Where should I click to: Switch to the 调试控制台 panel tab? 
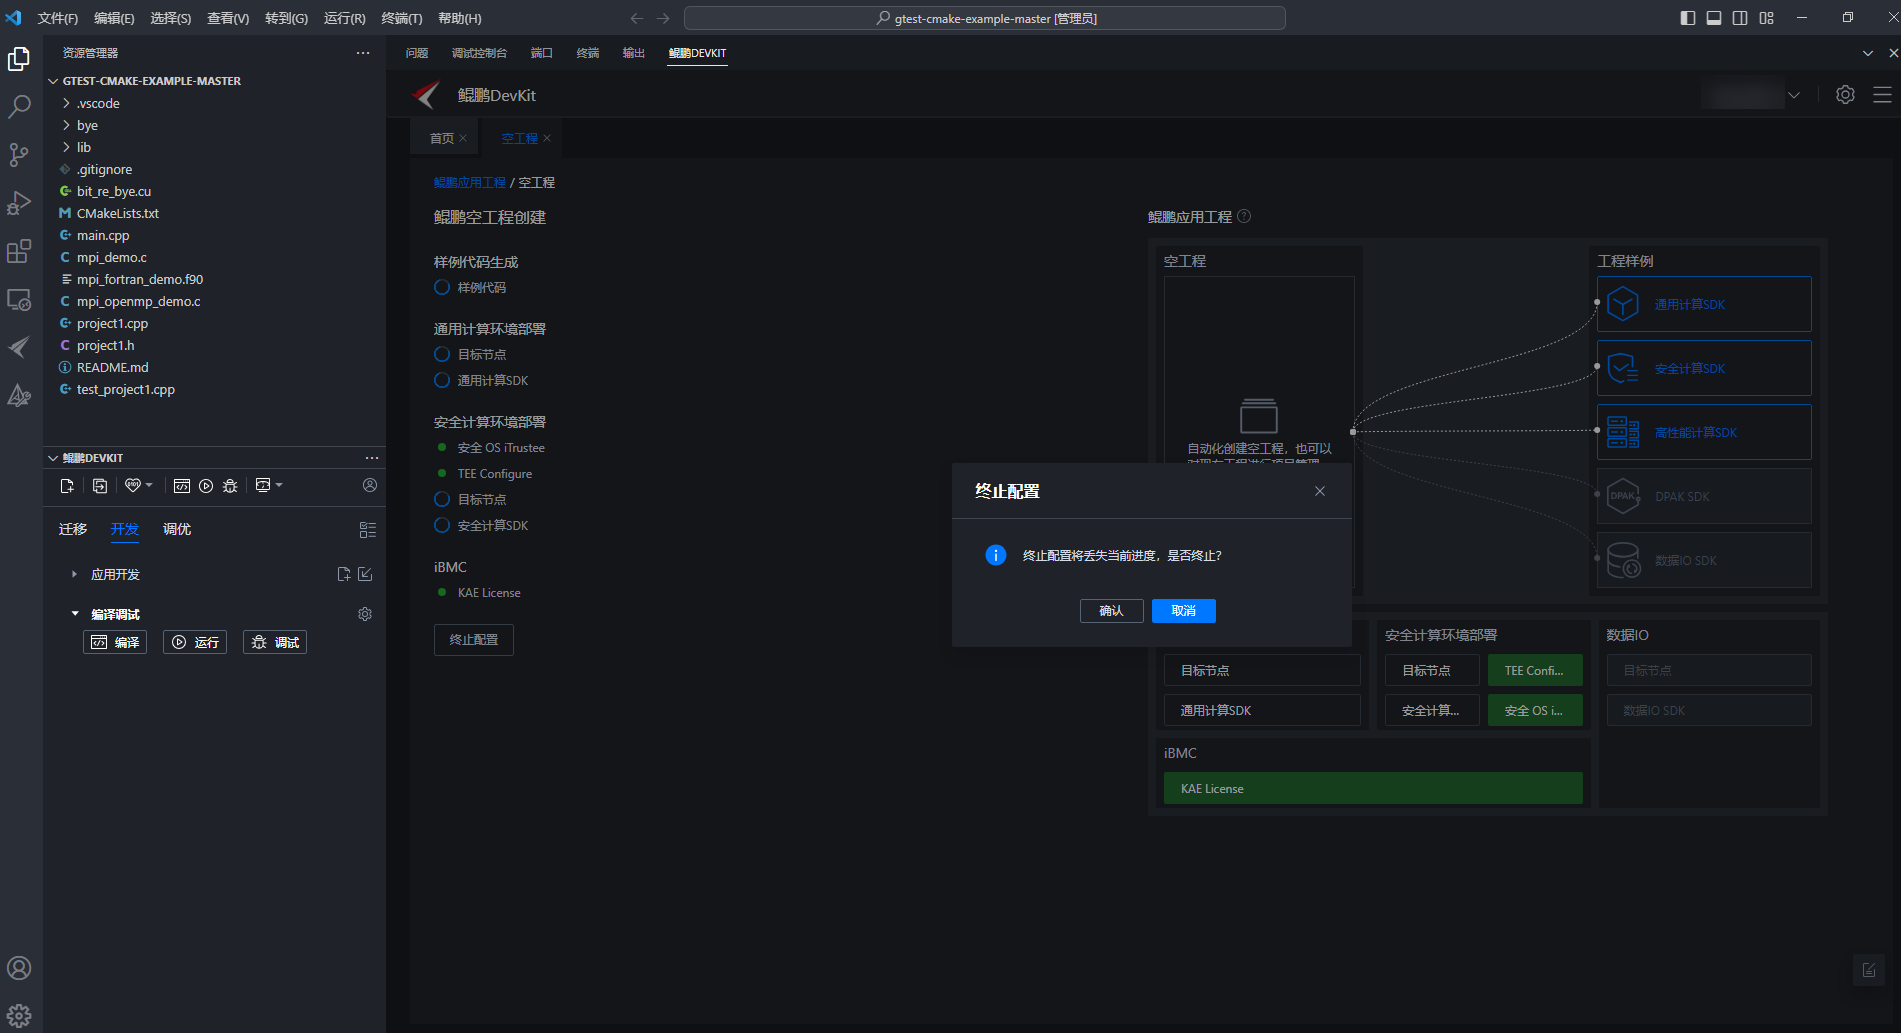479,53
